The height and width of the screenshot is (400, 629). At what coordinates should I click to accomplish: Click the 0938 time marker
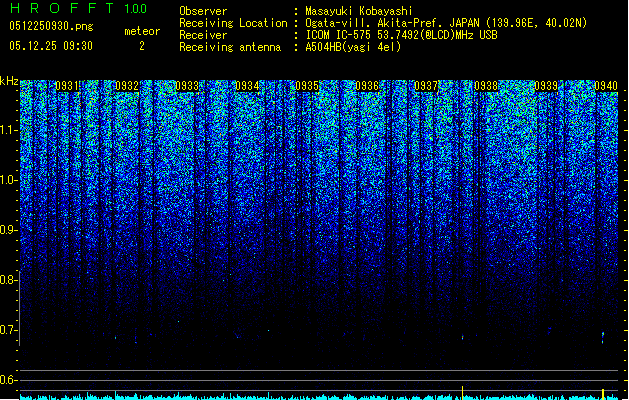click(486, 86)
